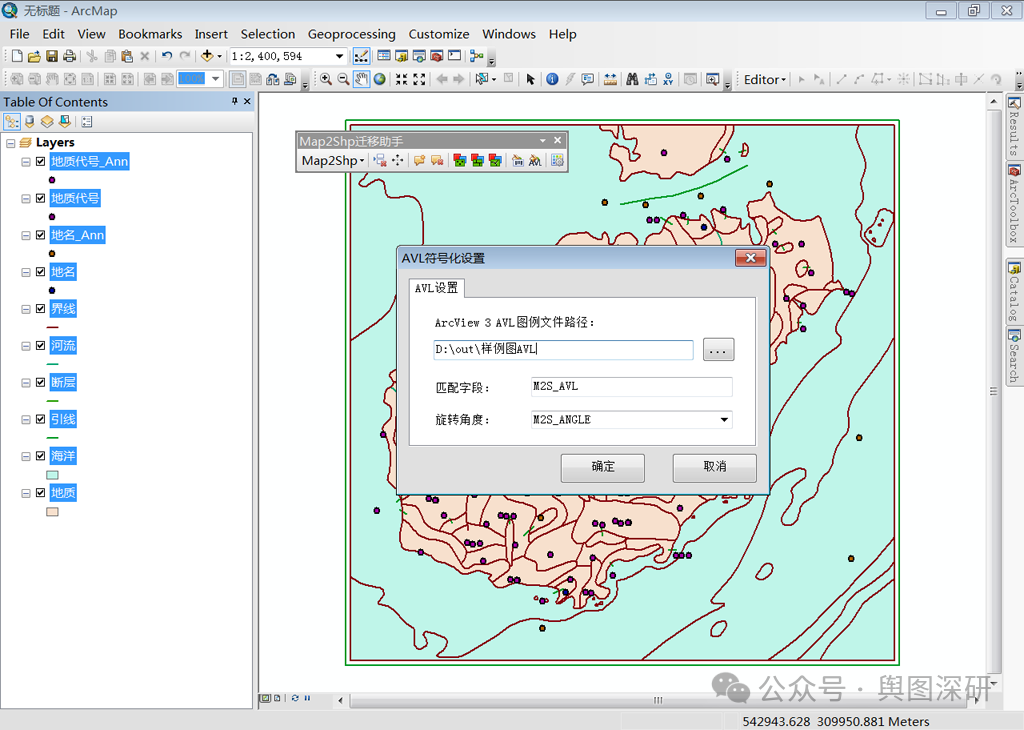This screenshot has height=730, width=1024.
Task: Collapse the Layers tree node
Action: point(10,142)
